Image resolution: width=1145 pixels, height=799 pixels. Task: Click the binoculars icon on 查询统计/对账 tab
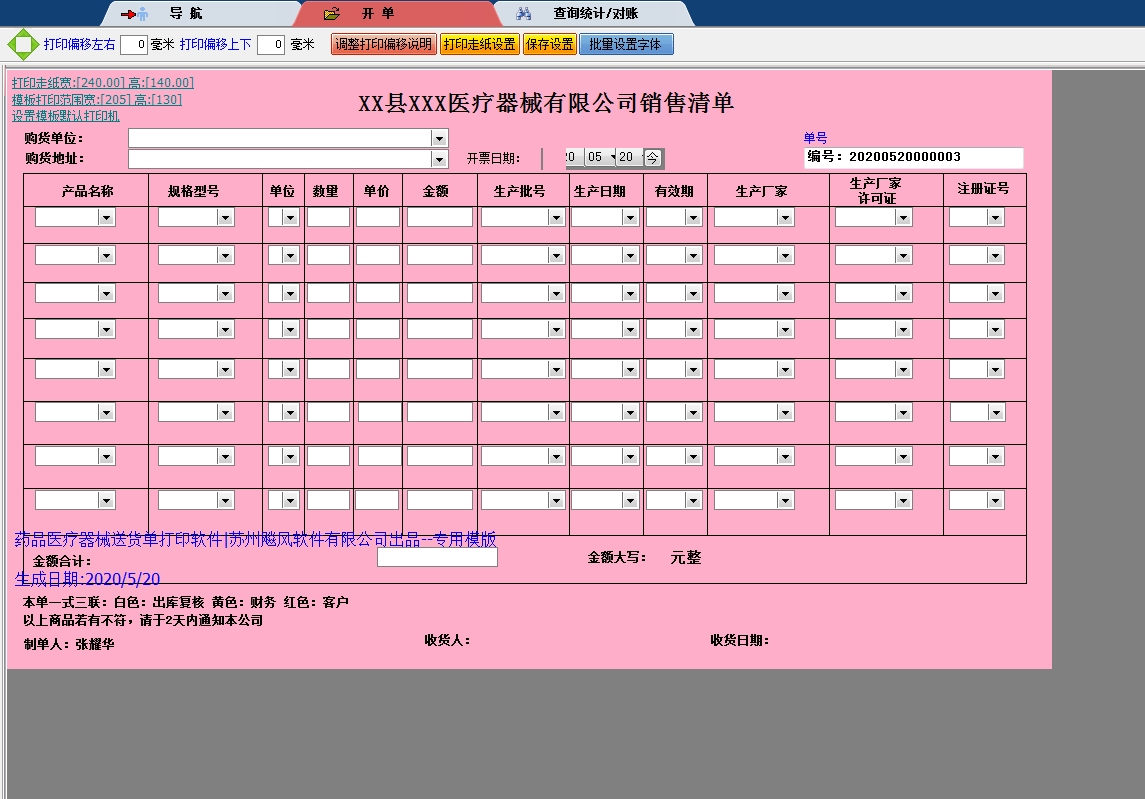(523, 14)
